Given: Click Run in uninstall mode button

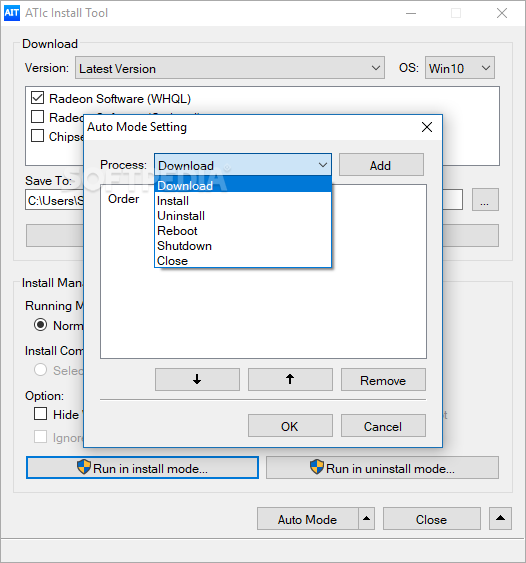Looking at the screenshot, I should 382,467.
